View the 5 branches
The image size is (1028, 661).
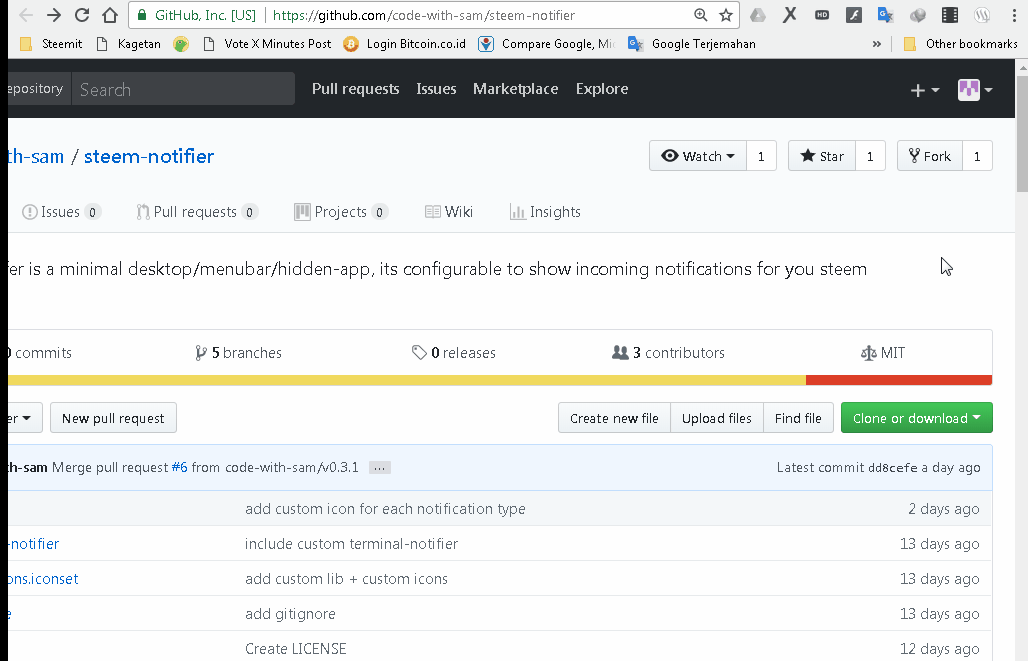pyautogui.click(x=239, y=353)
